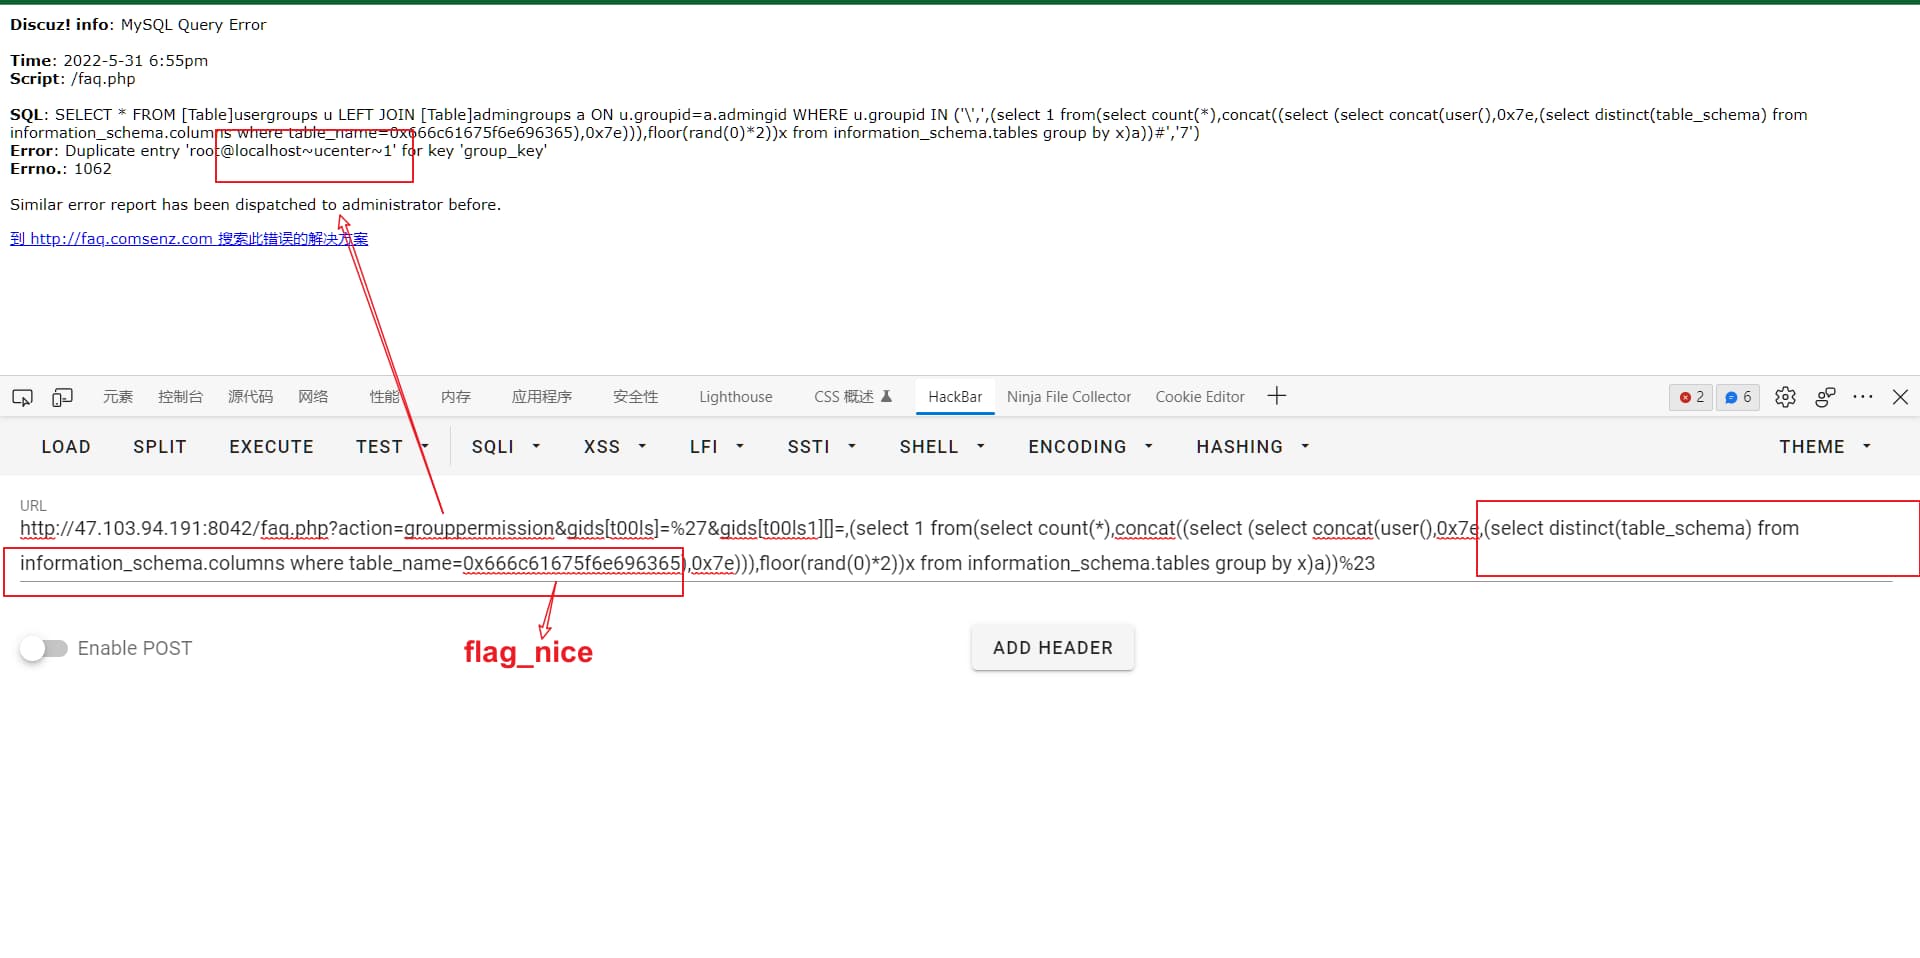Click the script path /faq.php
This screenshot has height=958, width=1920.
coord(103,79)
